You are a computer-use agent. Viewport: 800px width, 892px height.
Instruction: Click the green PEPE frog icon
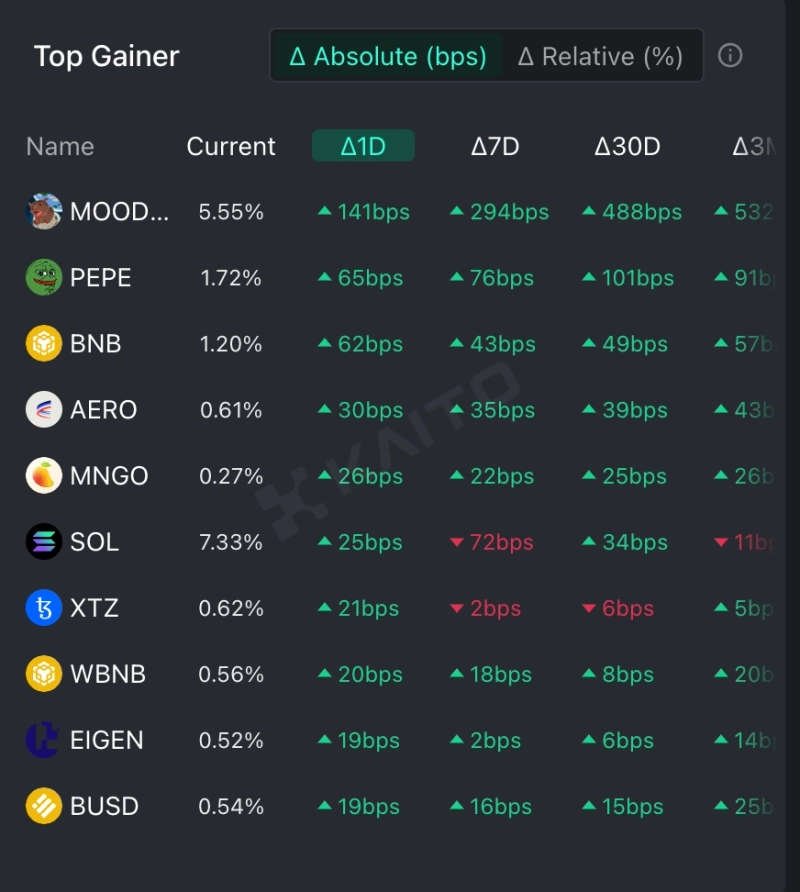pos(44,278)
